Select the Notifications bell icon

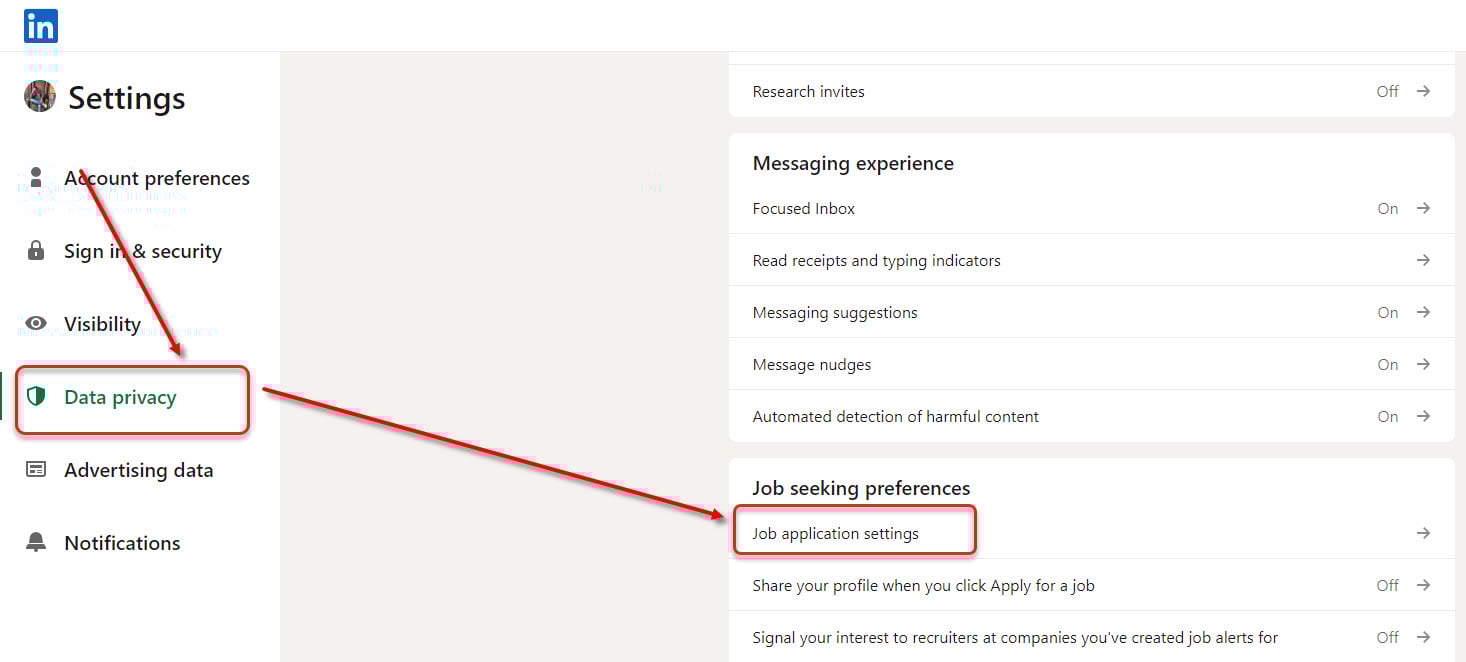[x=36, y=542]
